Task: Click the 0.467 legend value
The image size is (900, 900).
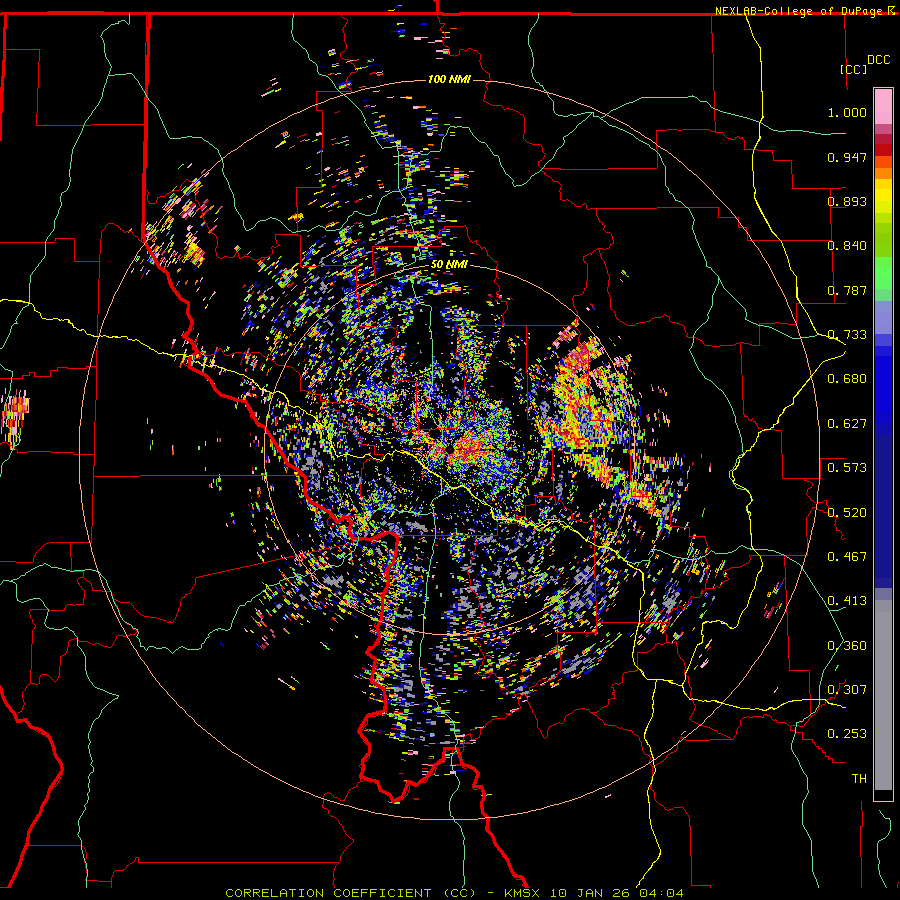Action: [x=847, y=557]
